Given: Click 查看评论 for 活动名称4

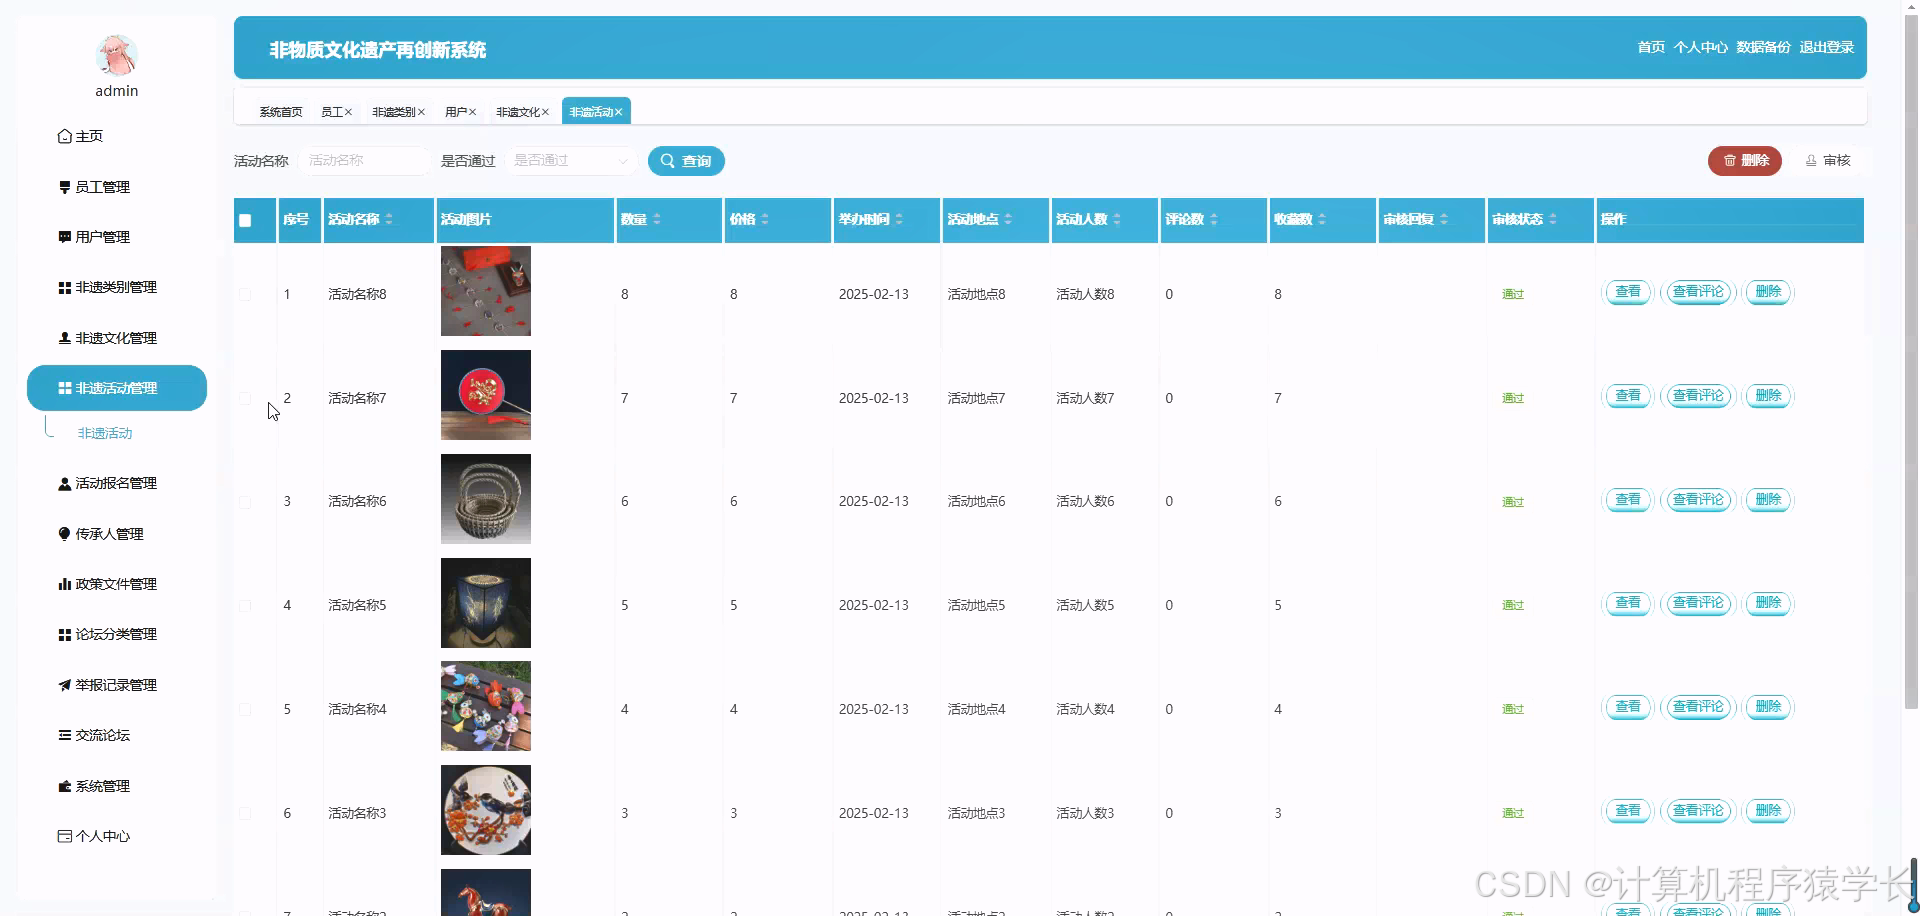Looking at the screenshot, I should coord(1698,707).
